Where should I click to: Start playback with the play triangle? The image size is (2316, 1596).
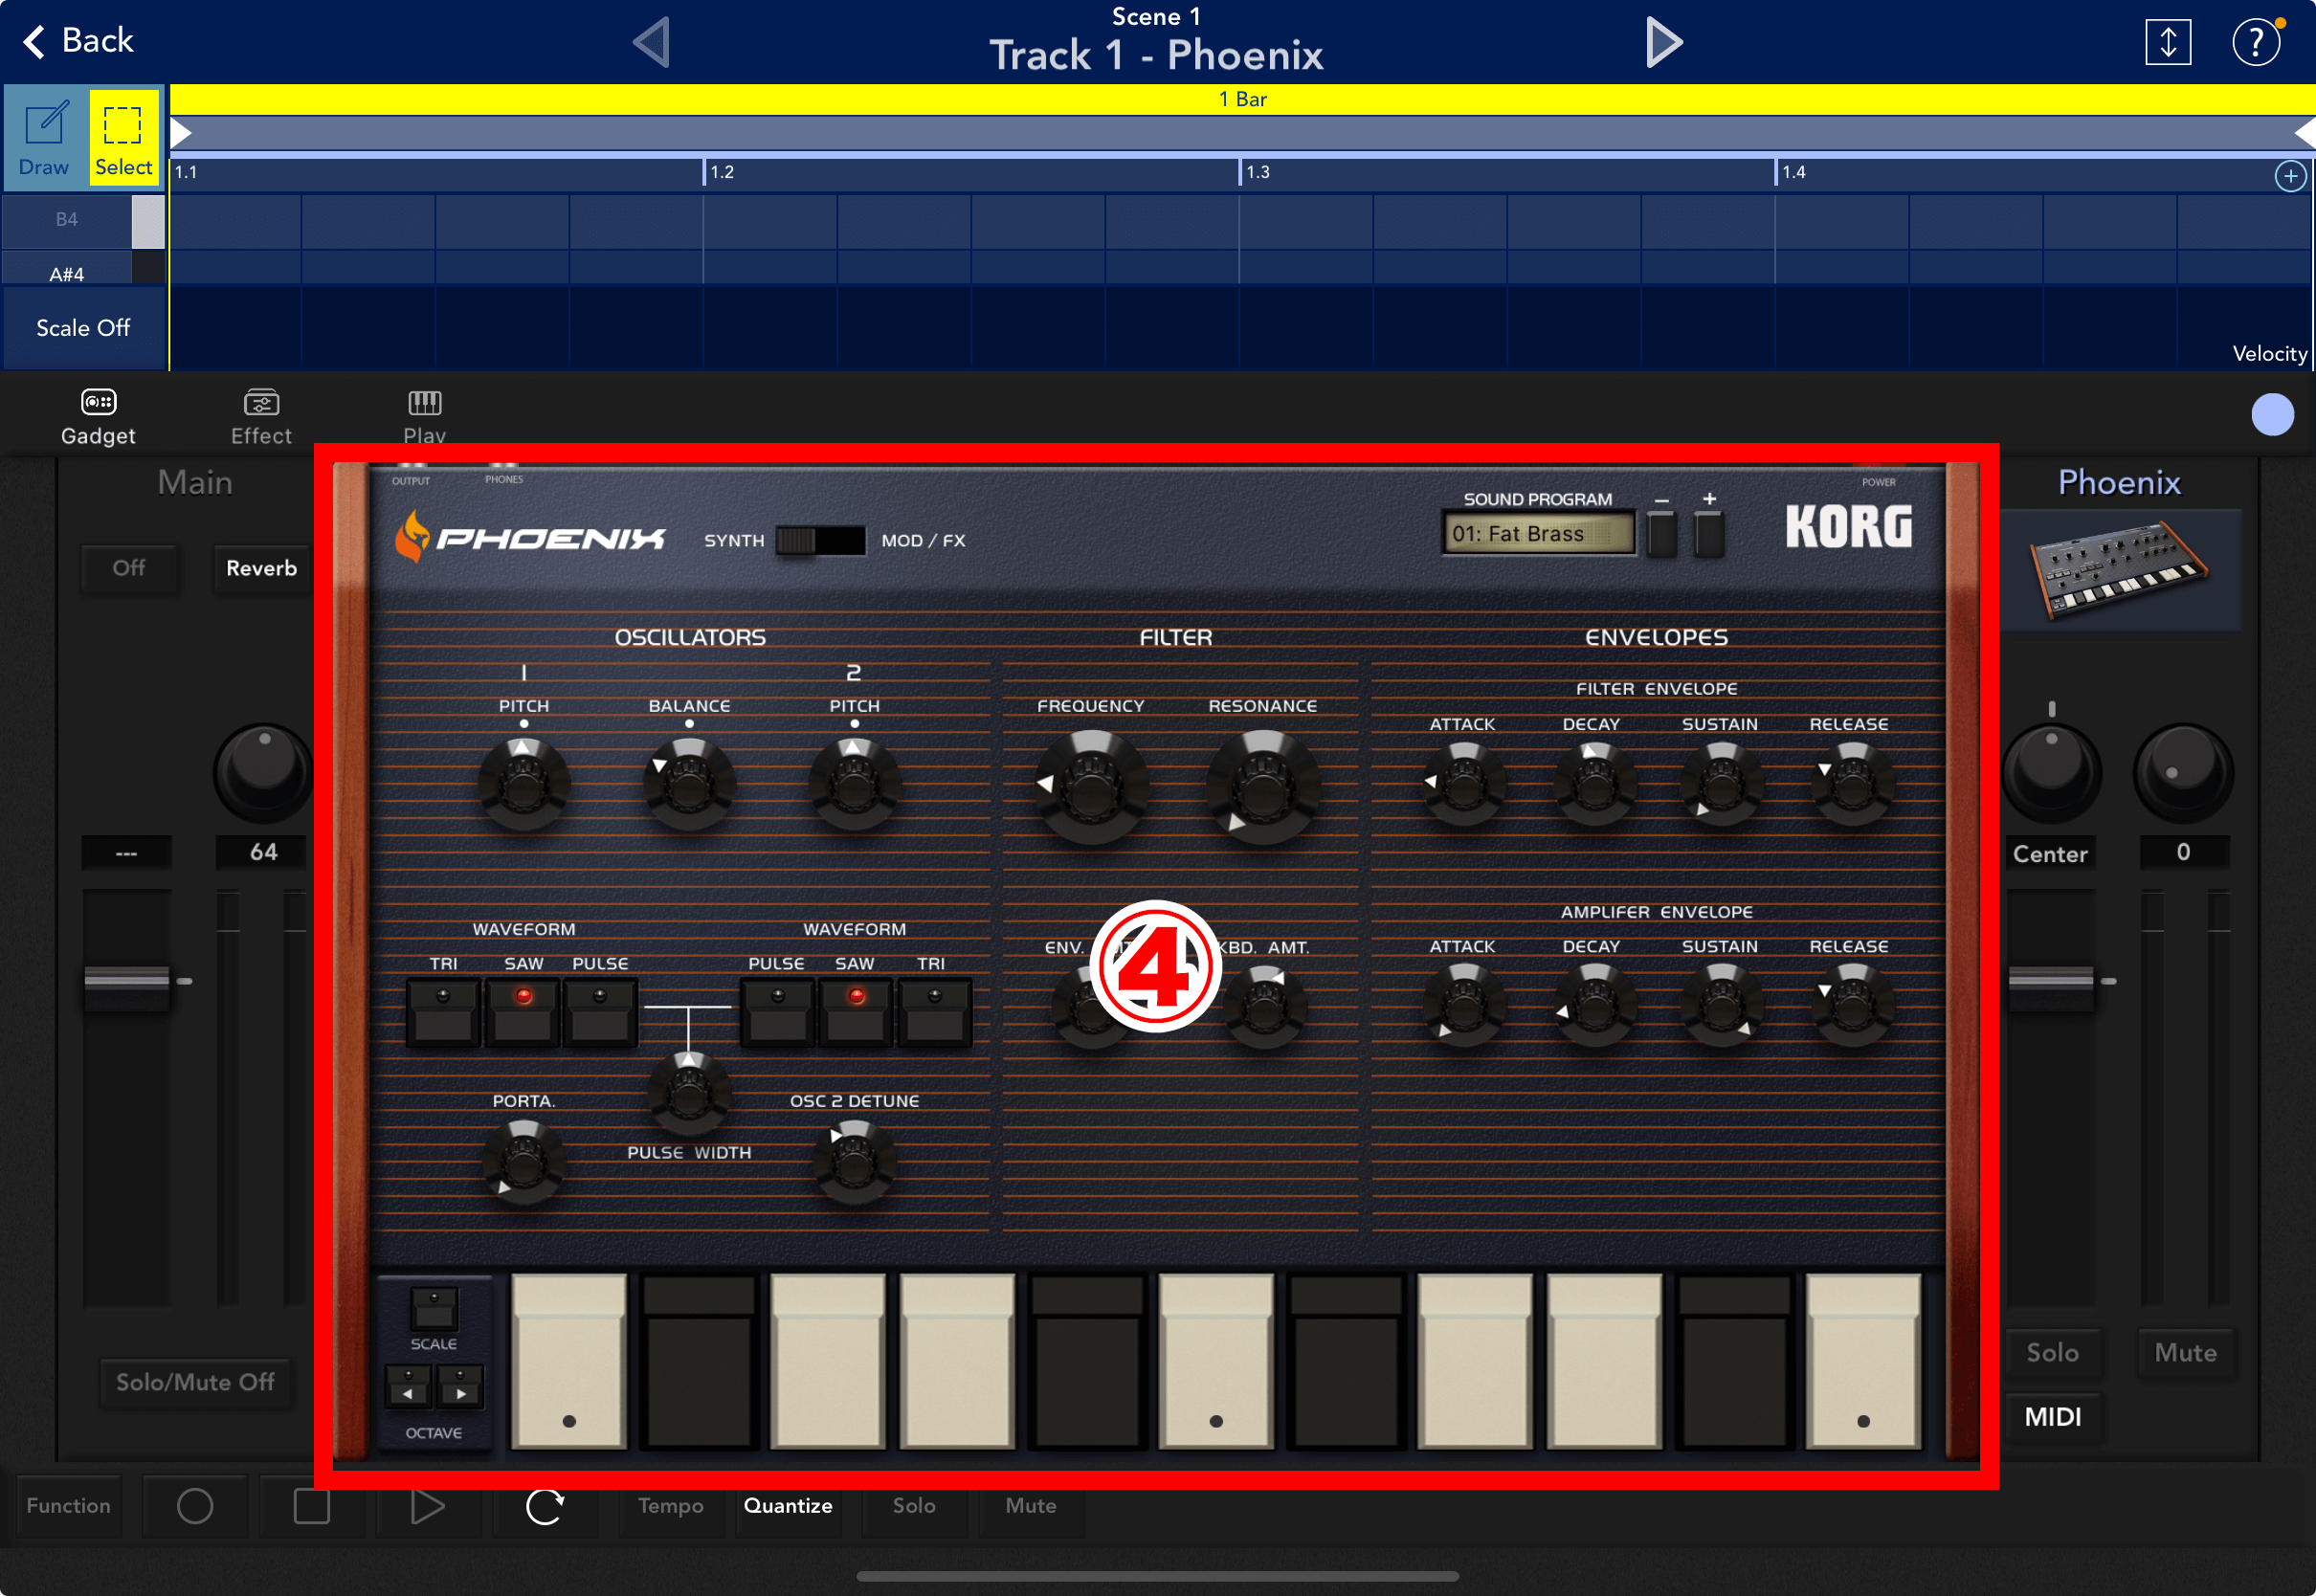click(428, 1506)
